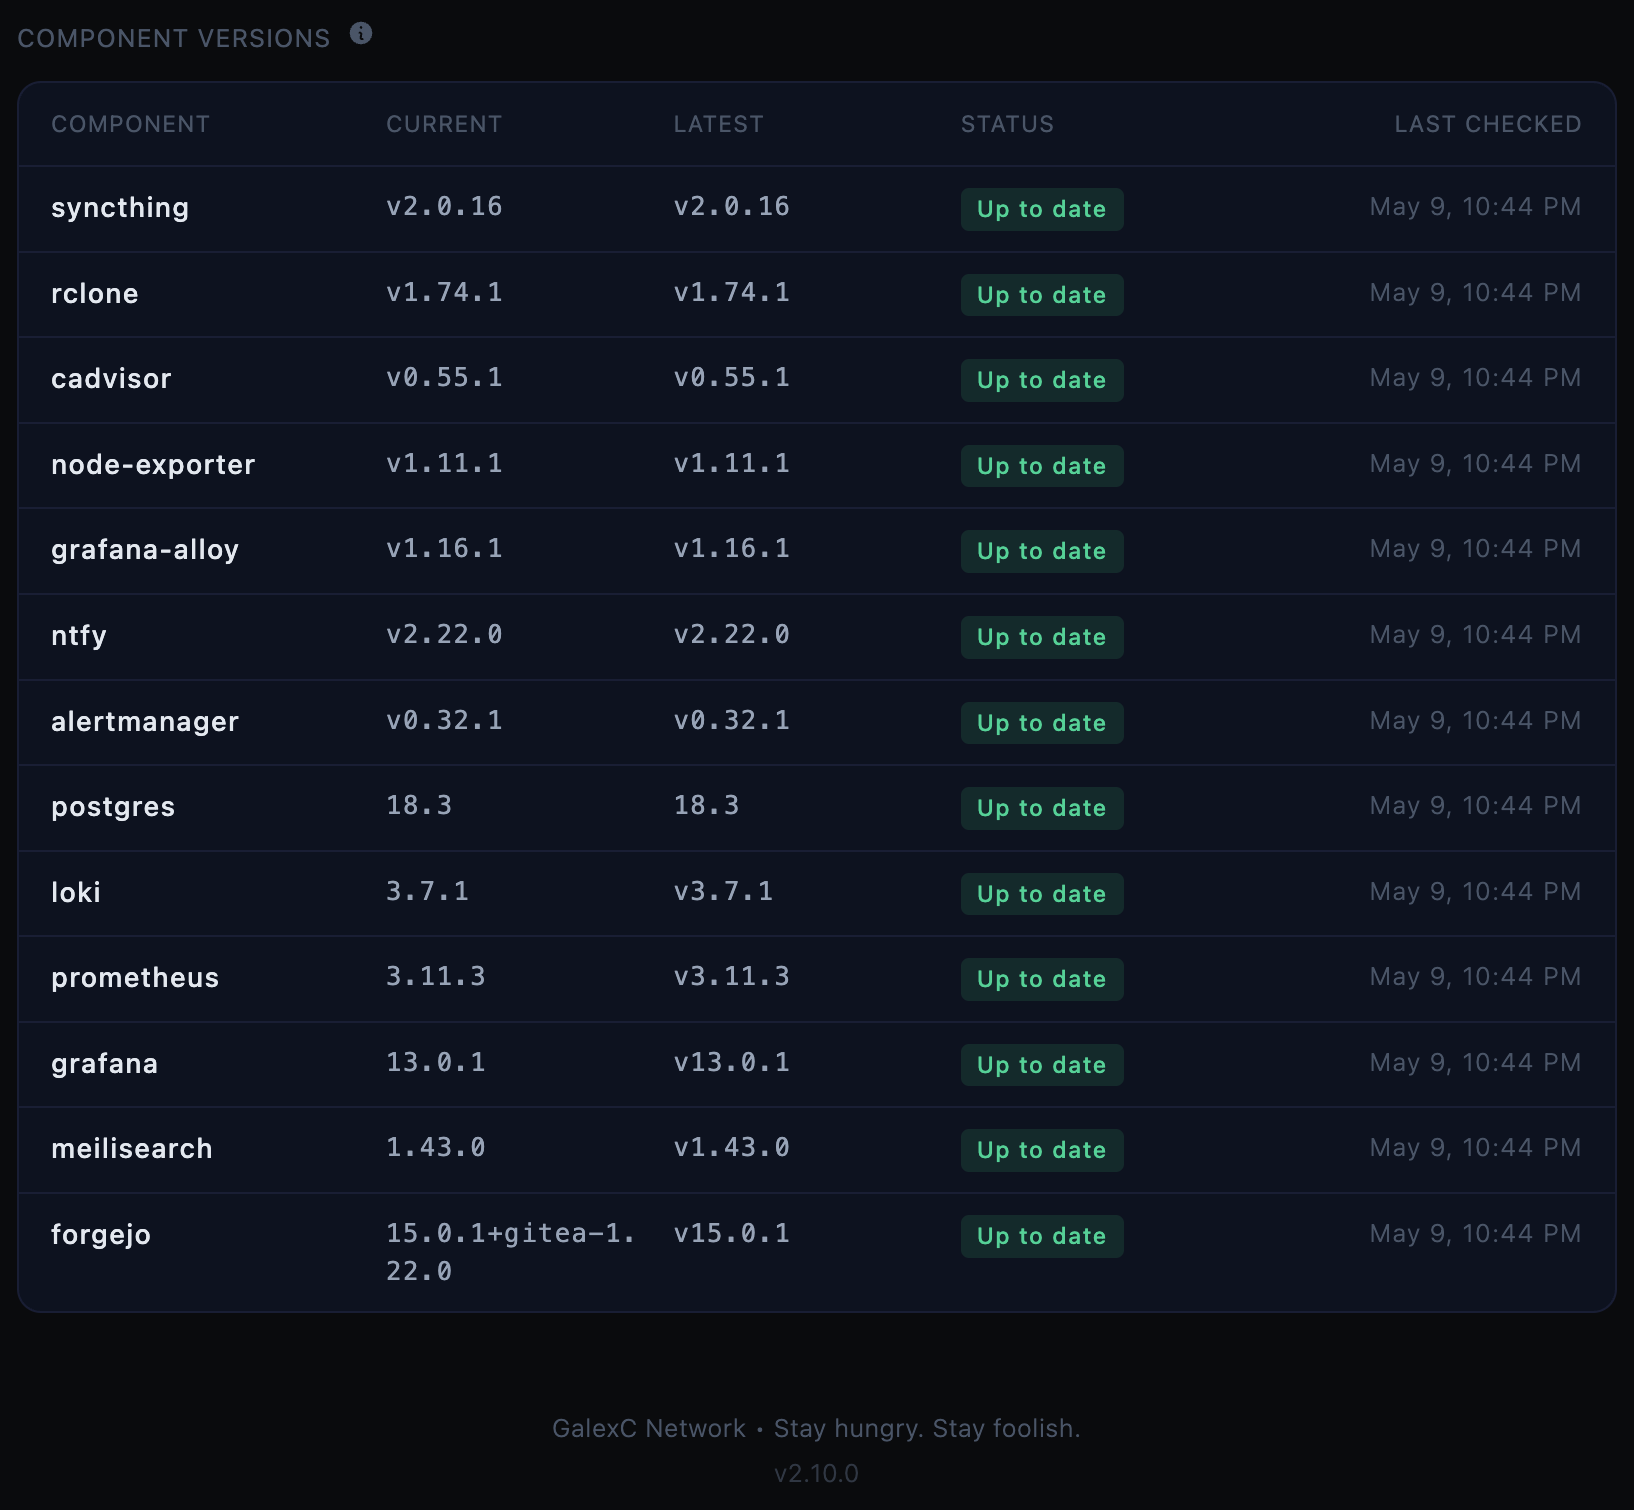
Task: Select the prometheus component name
Action: tap(135, 978)
